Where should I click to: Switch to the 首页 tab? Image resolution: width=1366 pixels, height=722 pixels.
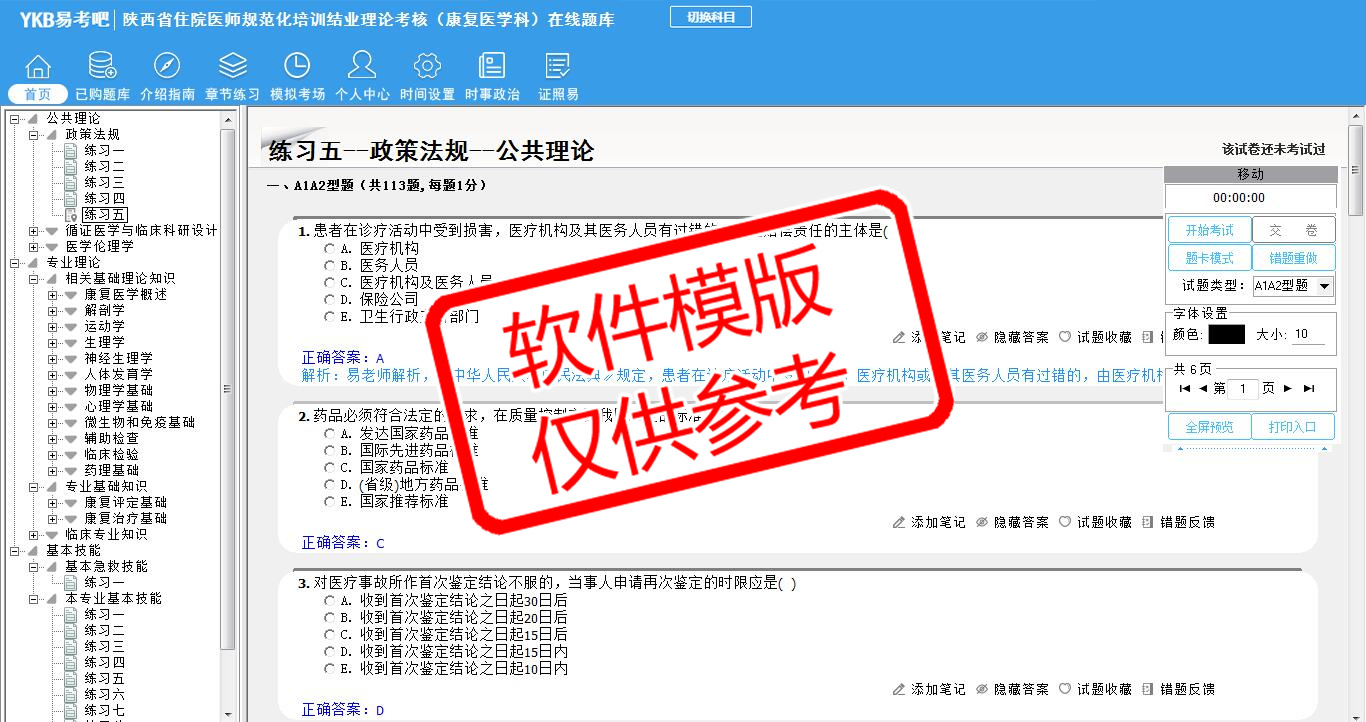click(38, 94)
